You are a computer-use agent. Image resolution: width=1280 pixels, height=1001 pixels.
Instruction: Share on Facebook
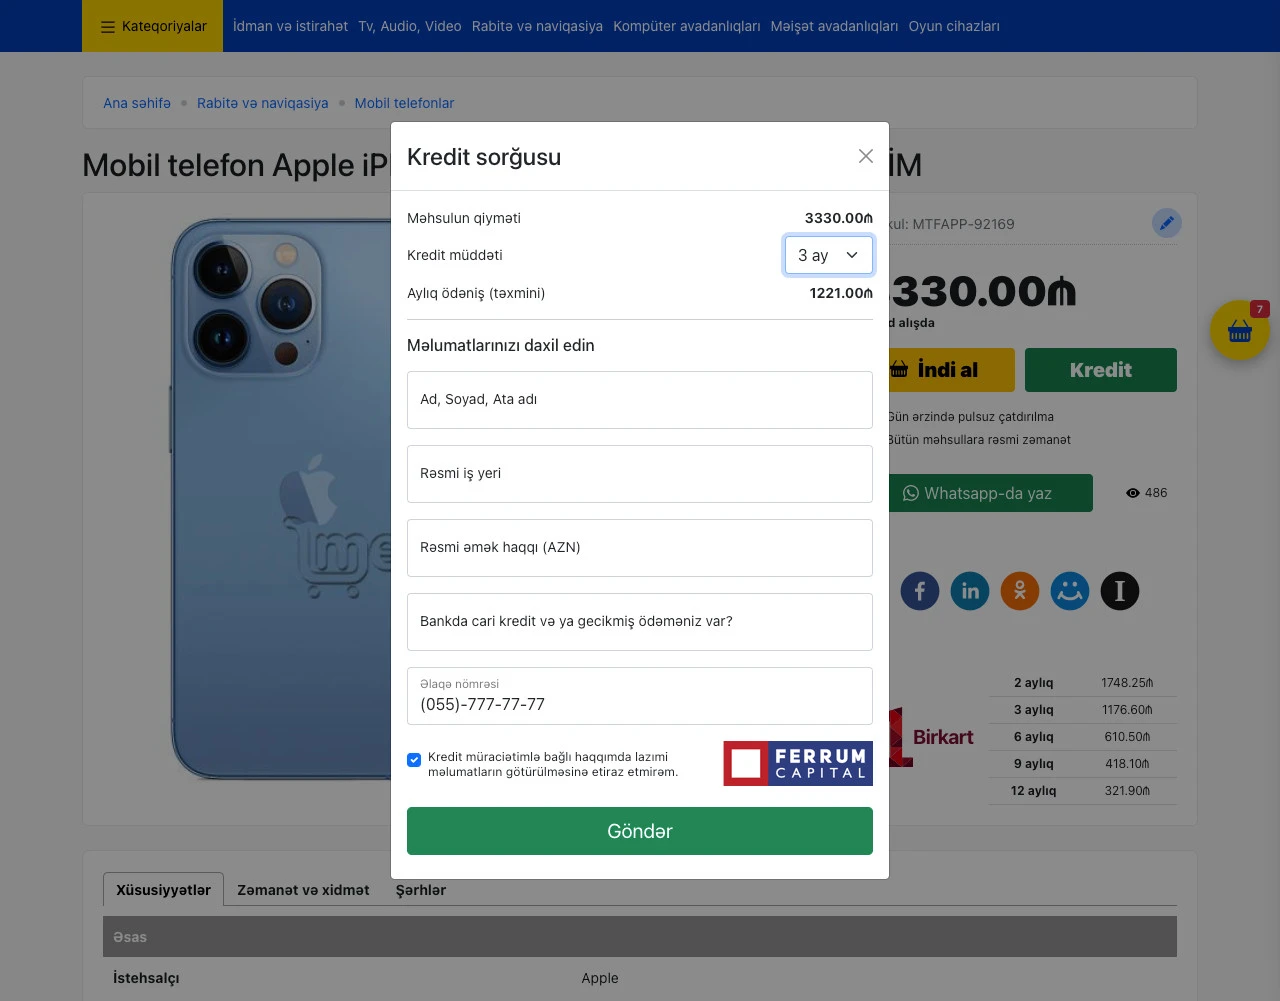coord(920,591)
